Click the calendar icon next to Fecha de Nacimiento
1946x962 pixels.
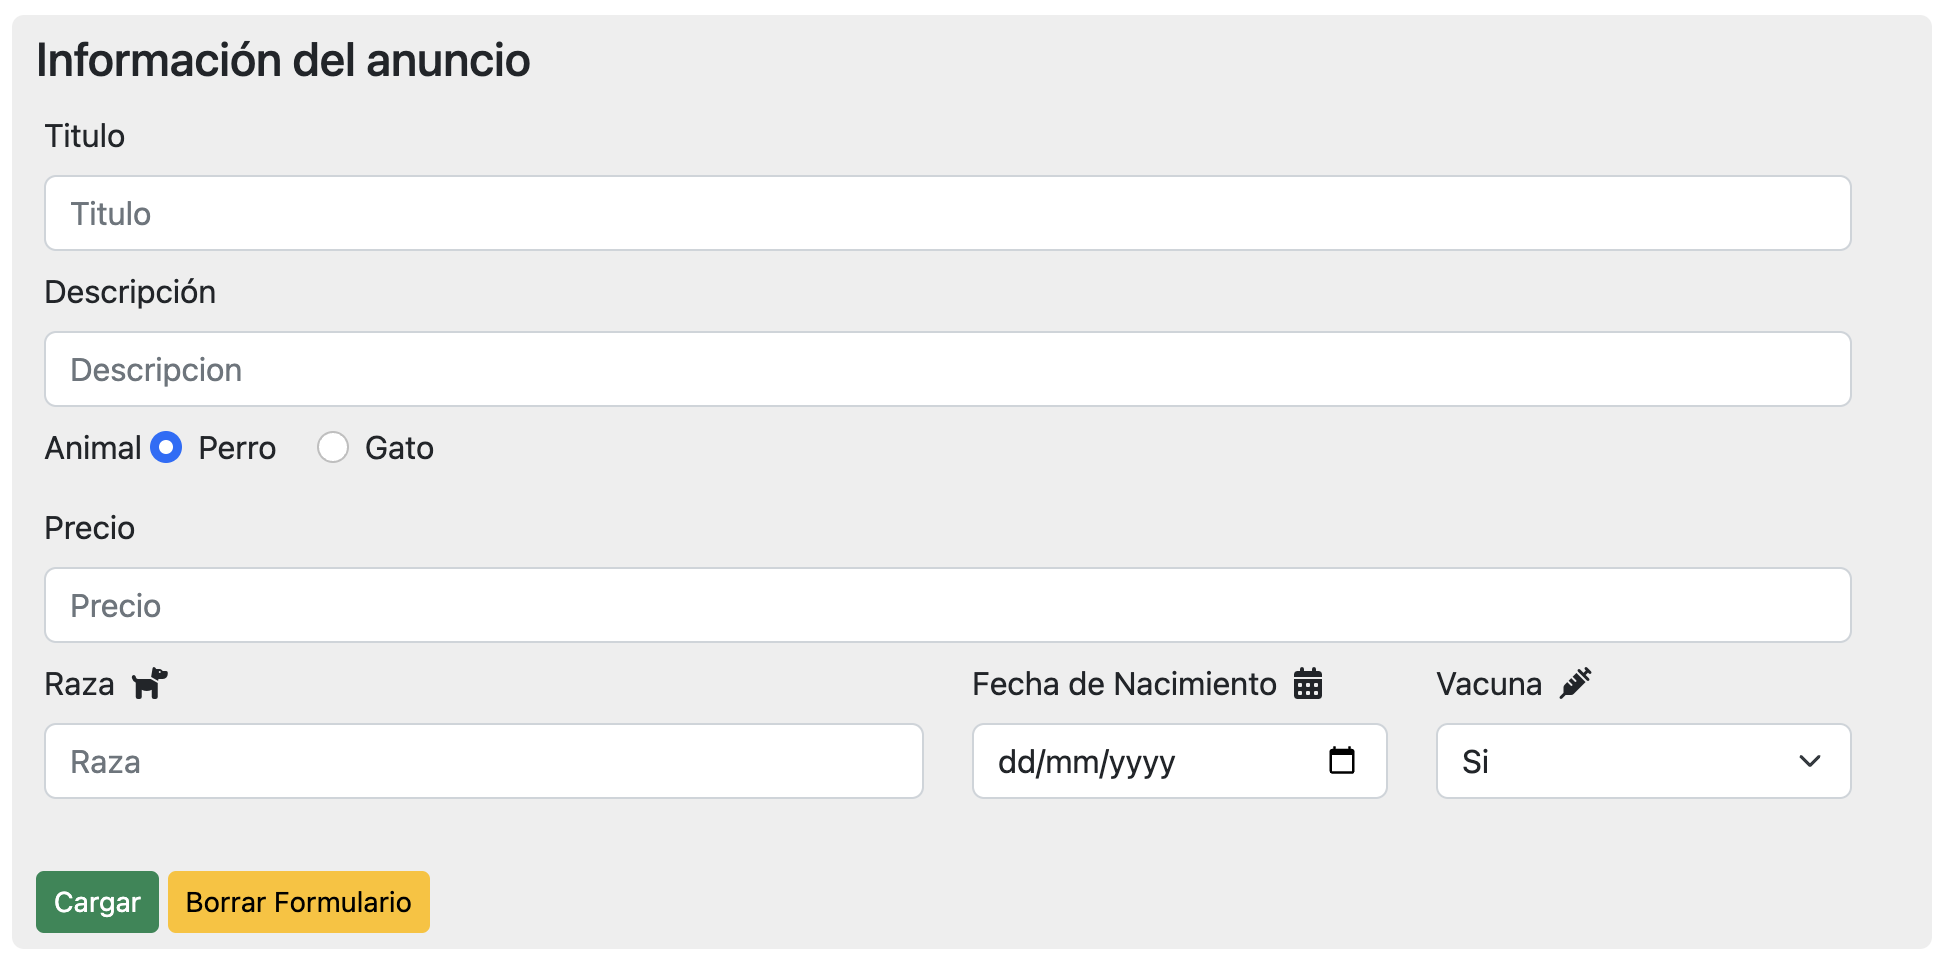tap(1308, 683)
